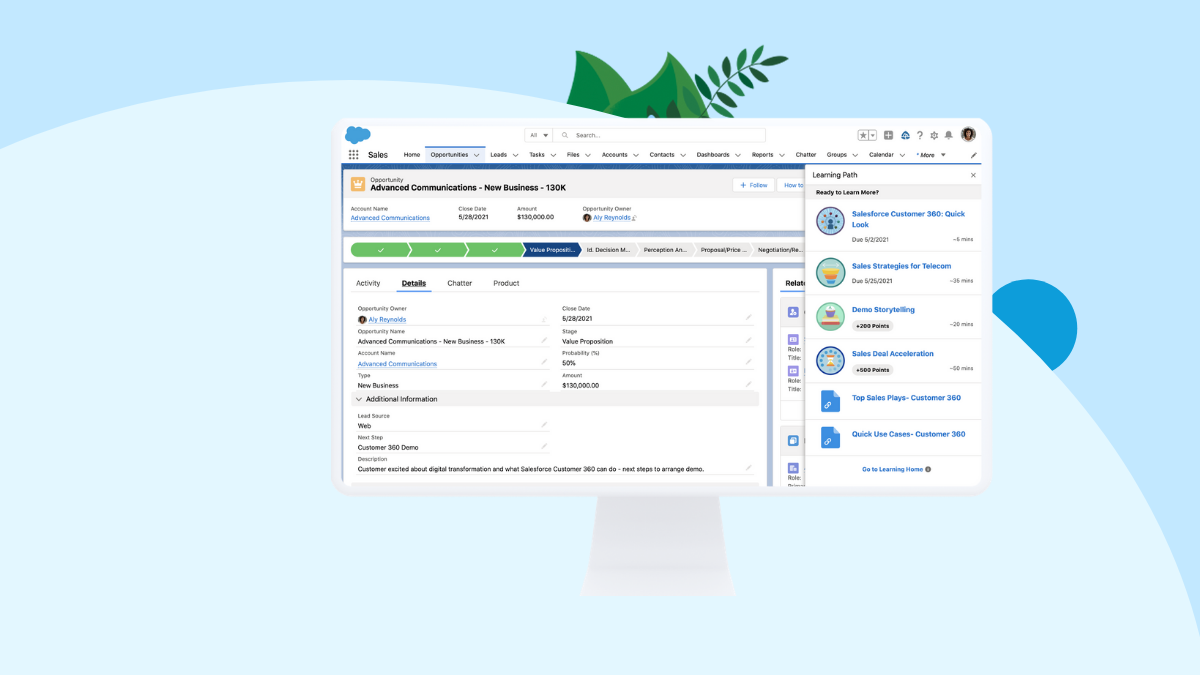Screen dimensions: 1200x675
Task: Edit the Type field pencil
Action: [544, 384]
